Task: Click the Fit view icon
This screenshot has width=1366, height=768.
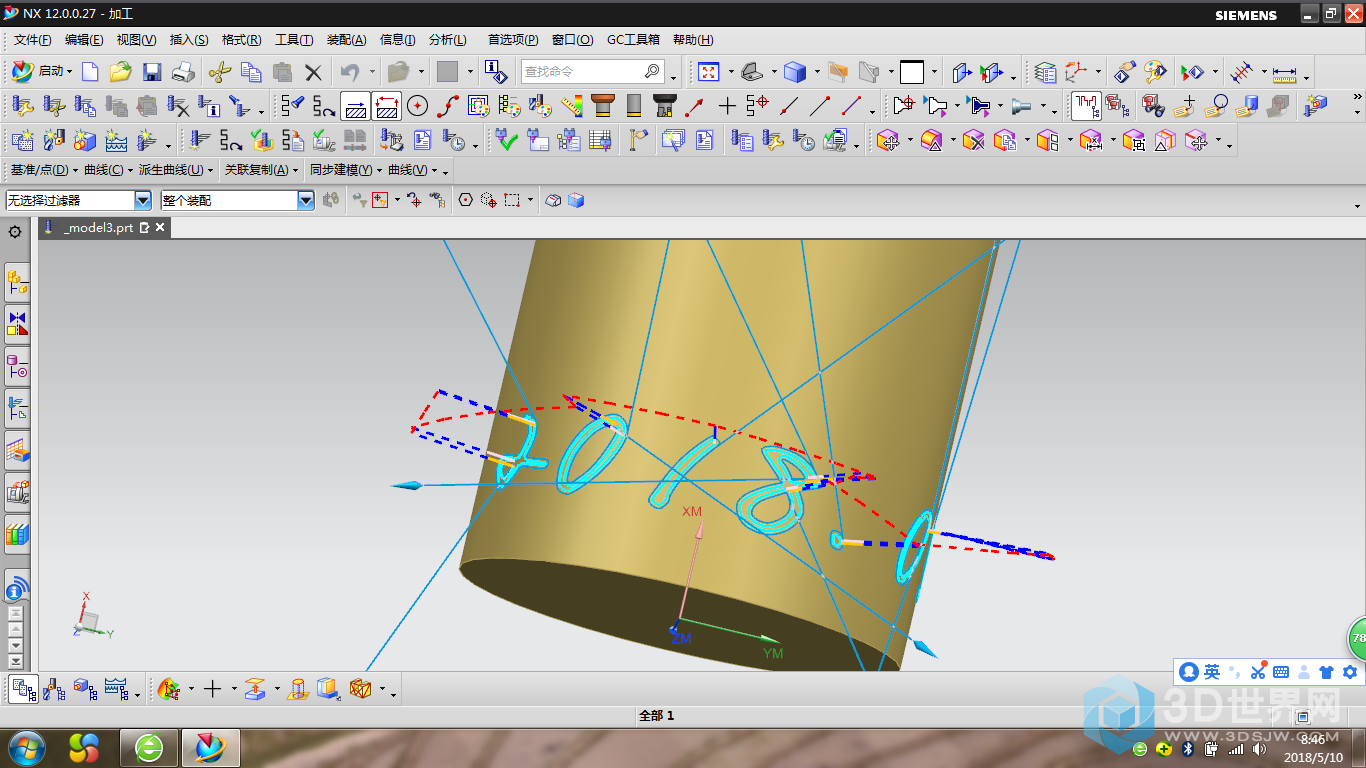Action: click(709, 72)
